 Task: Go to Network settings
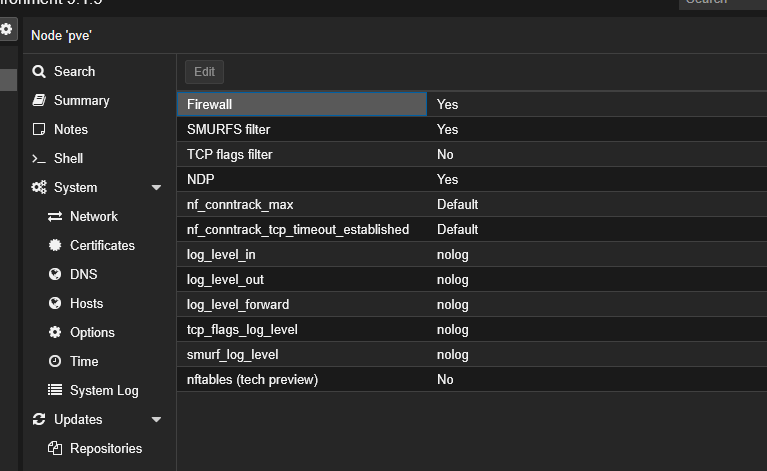coord(94,216)
